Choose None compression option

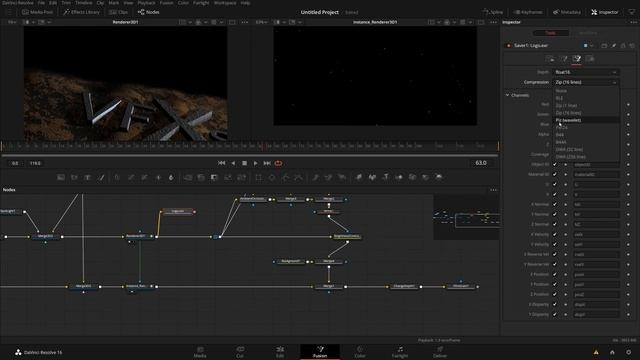586,91
